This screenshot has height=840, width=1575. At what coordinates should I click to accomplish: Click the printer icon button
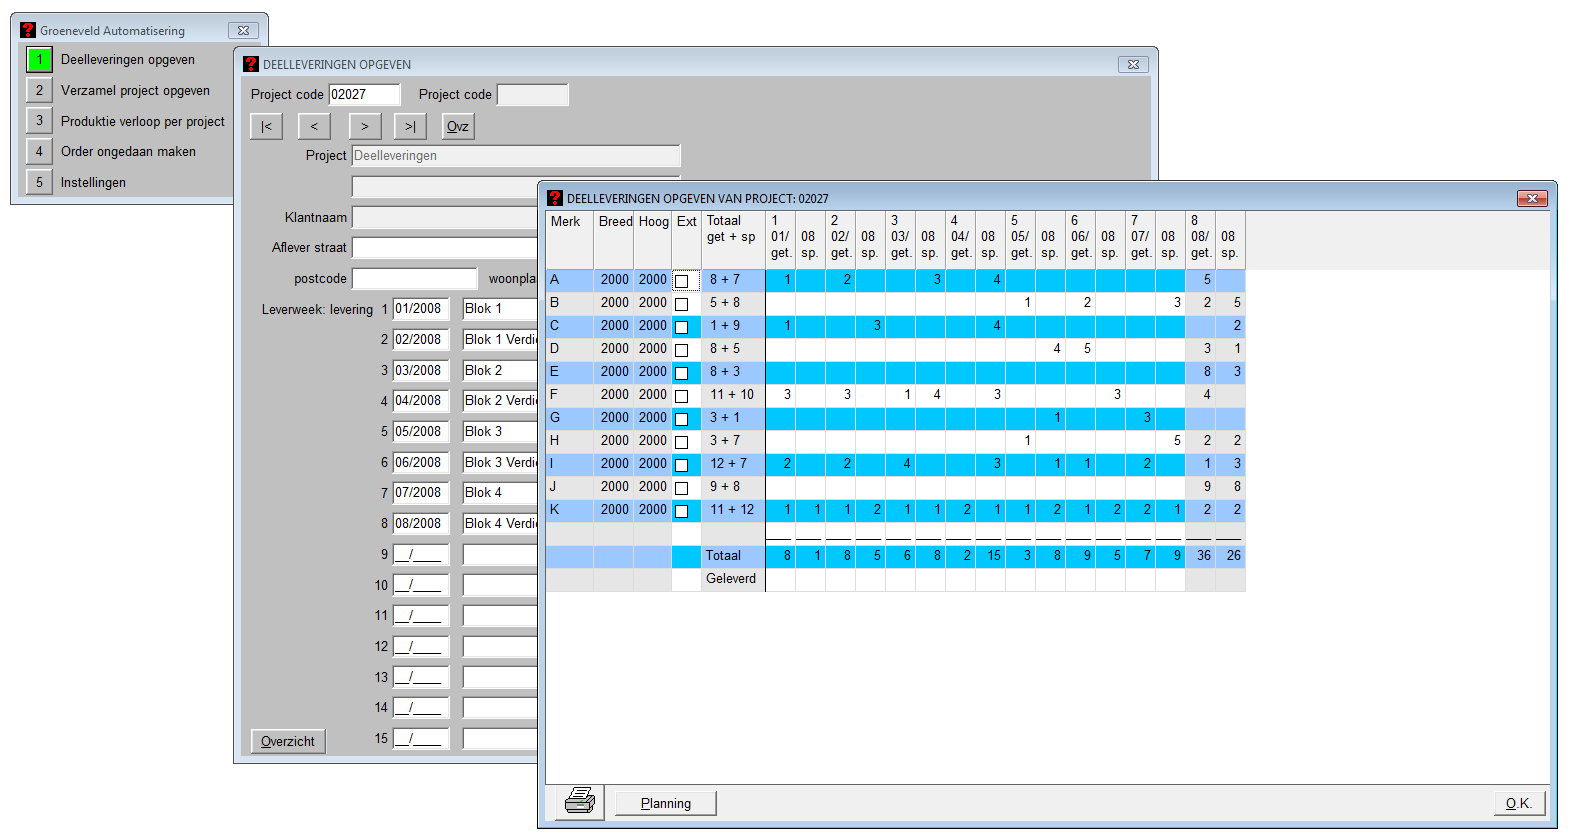[580, 802]
